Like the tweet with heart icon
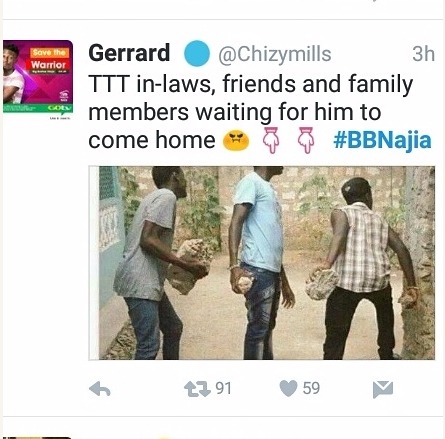Viewport: 445px width, 439px height. click(x=288, y=388)
